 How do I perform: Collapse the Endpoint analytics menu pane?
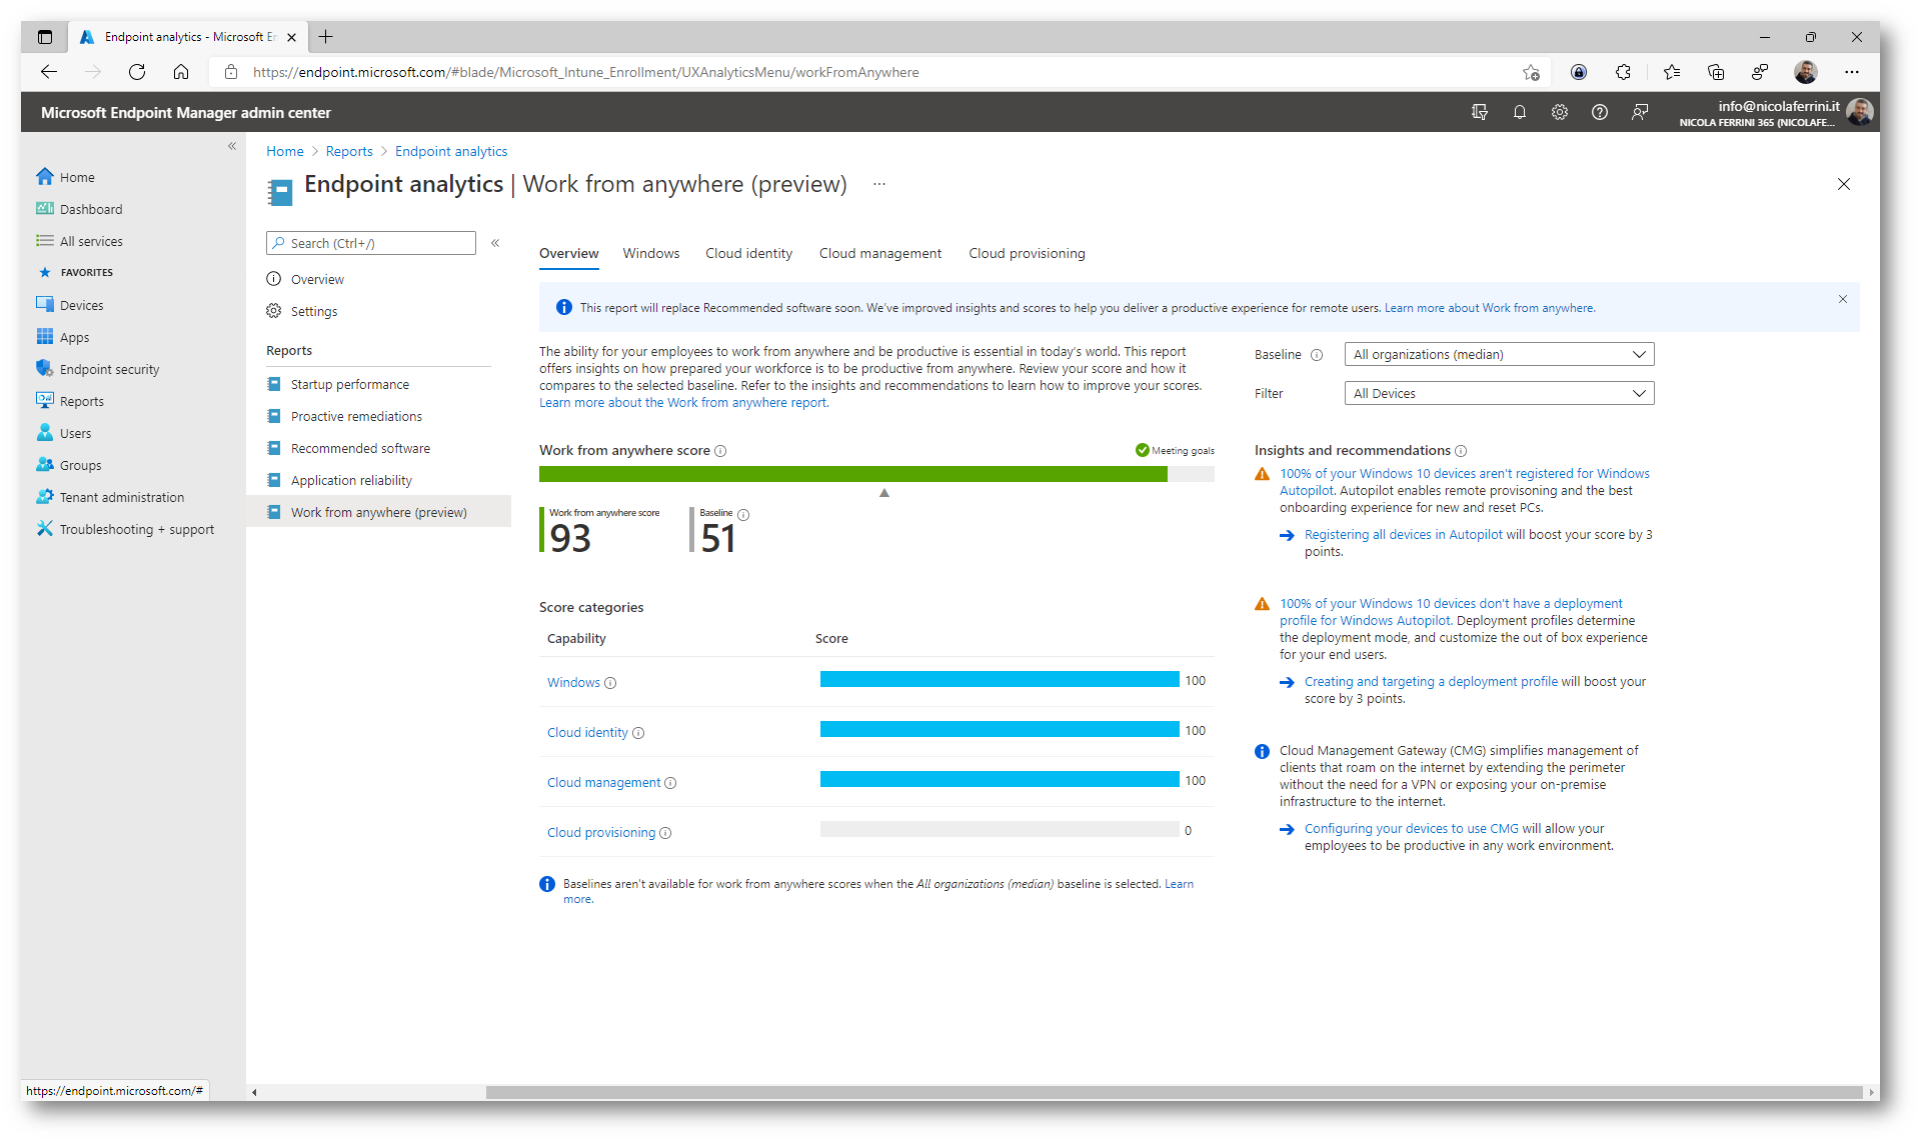click(495, 243)
